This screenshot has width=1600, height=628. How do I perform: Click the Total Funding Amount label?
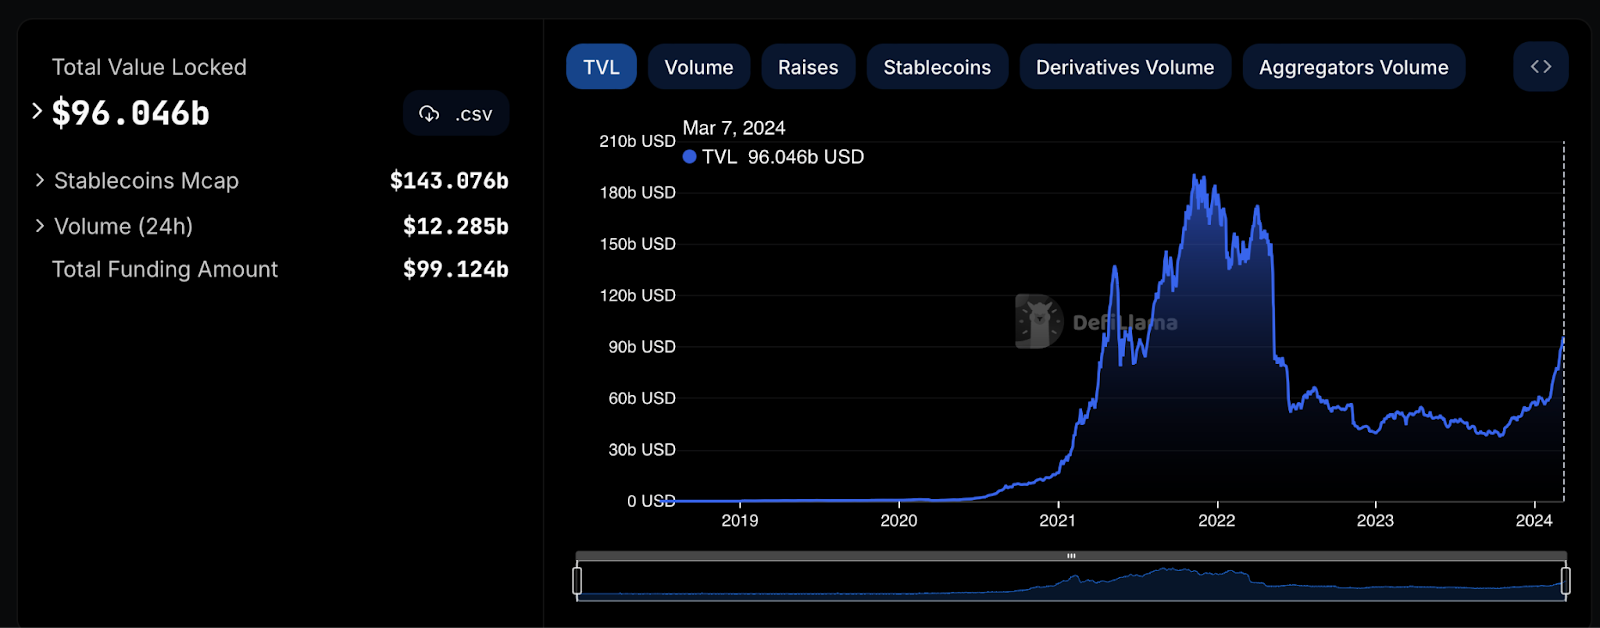(165, 269)
